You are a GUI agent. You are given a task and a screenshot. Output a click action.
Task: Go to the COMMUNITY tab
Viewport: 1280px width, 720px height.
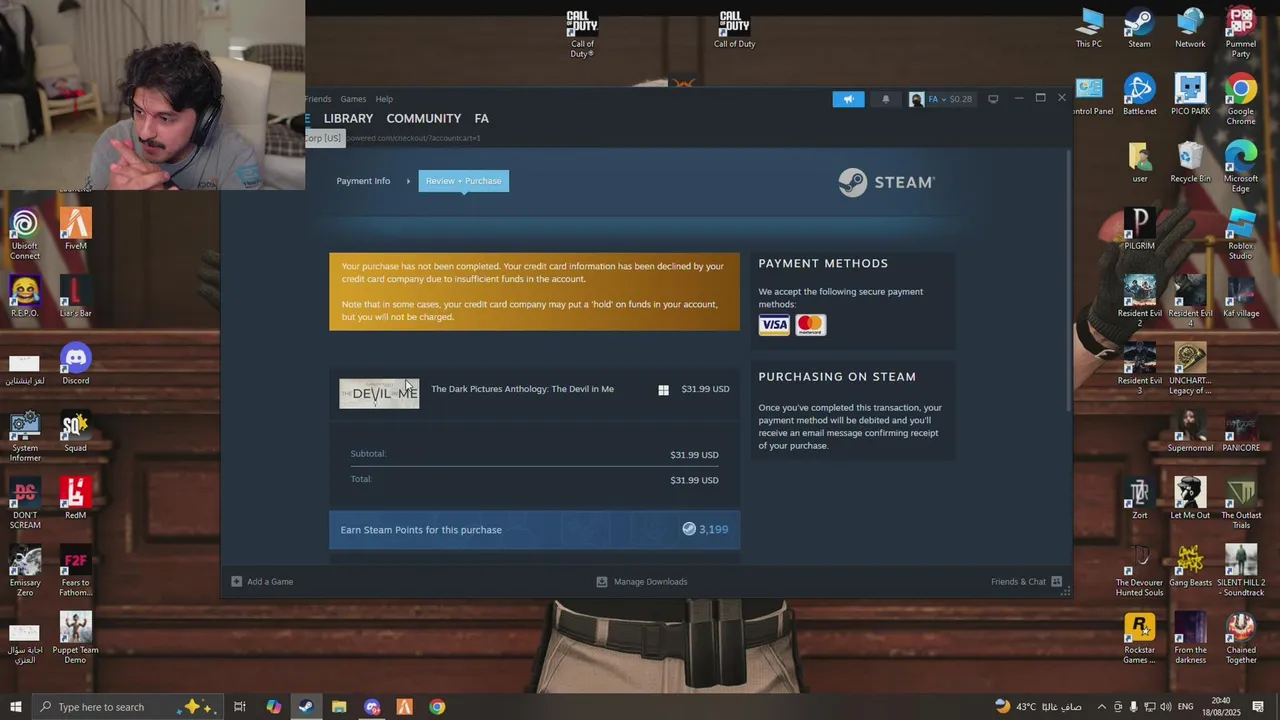[424, 118]
